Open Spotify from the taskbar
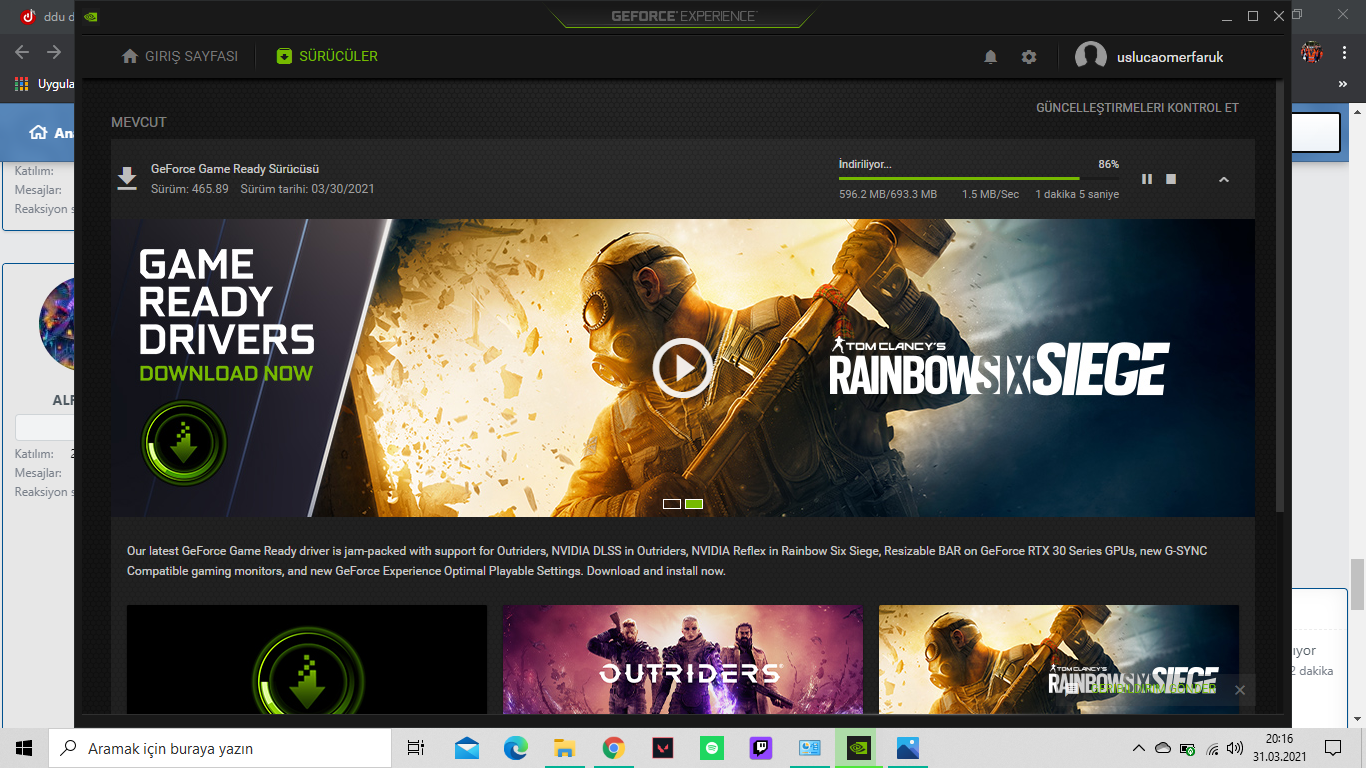The image size is (1366, 768). (x=711, y=748)
